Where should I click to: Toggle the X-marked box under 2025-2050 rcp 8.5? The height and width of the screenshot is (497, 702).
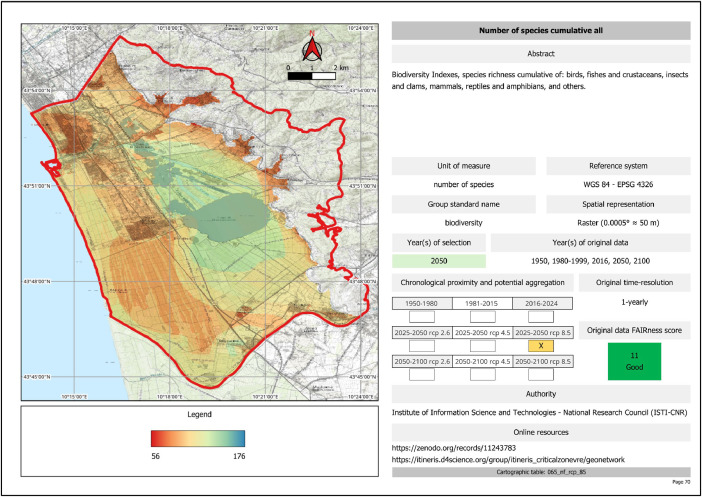point(541,346)
